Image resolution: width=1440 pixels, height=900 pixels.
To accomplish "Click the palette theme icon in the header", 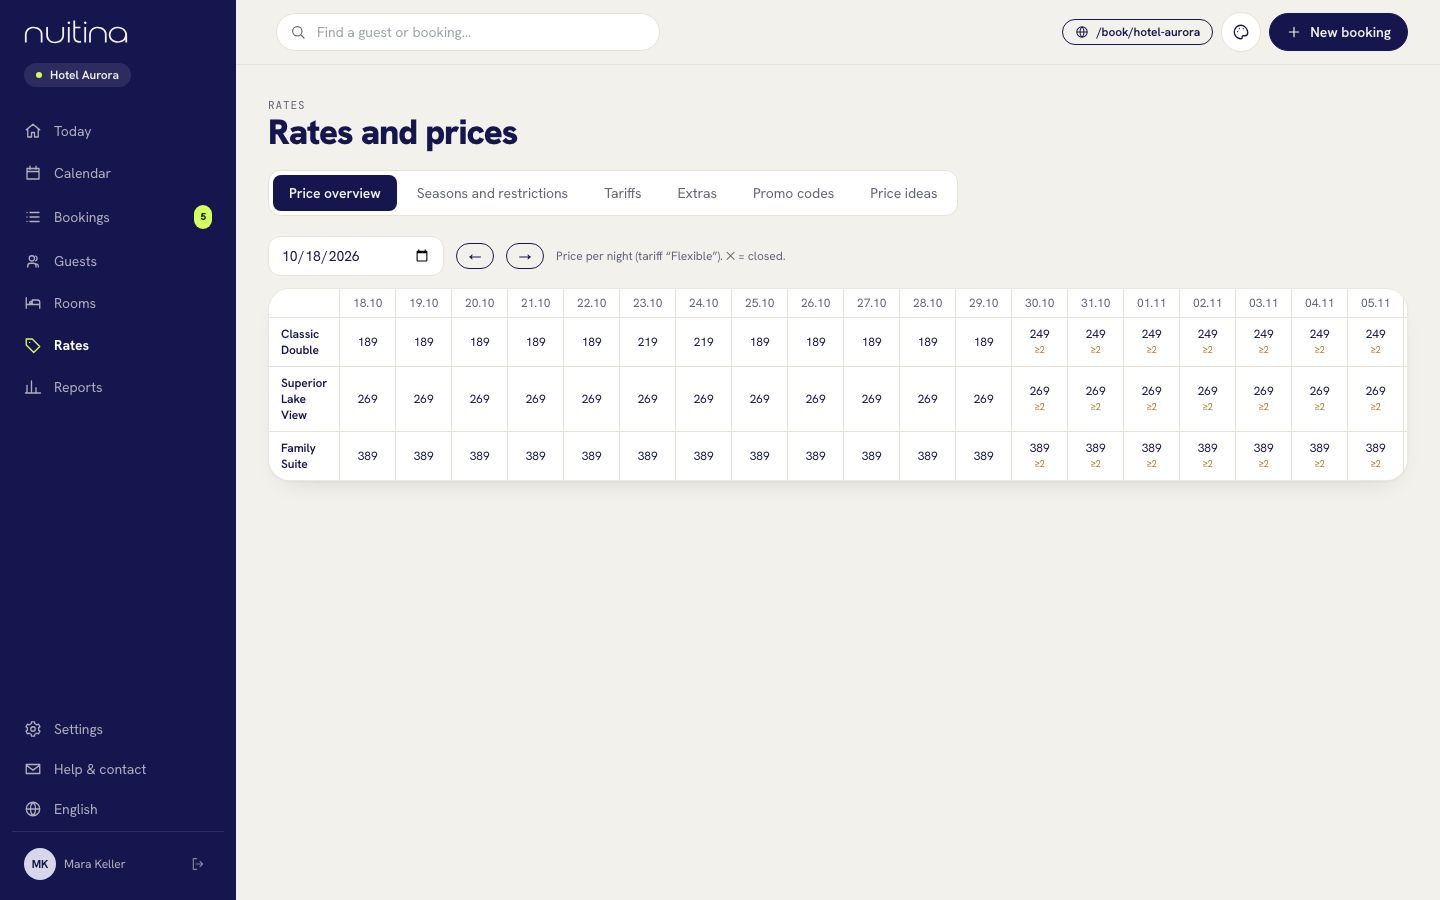I will [x=1241, y=32].
